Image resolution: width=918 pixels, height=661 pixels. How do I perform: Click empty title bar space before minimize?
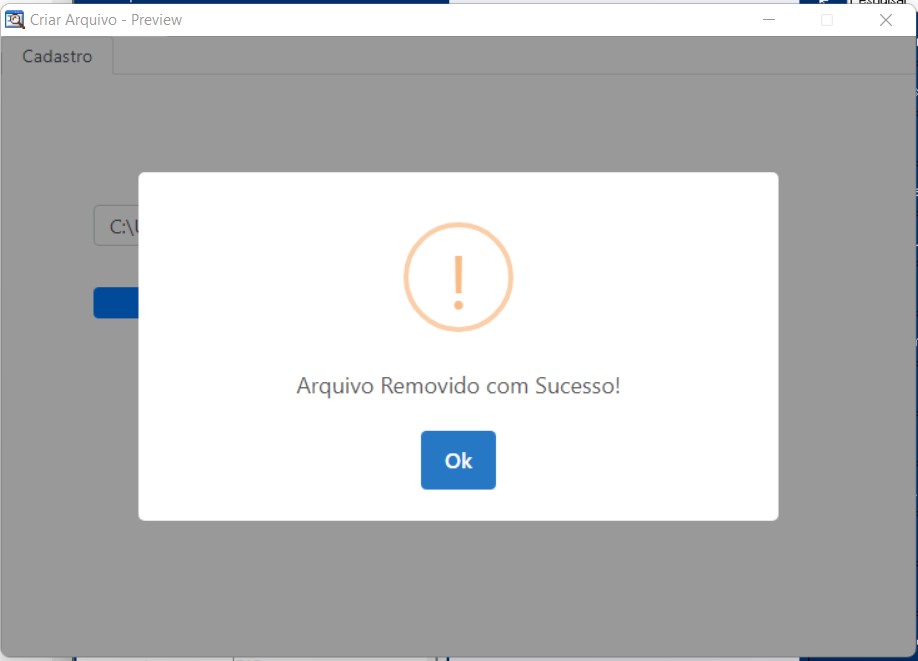click(500, 20)
